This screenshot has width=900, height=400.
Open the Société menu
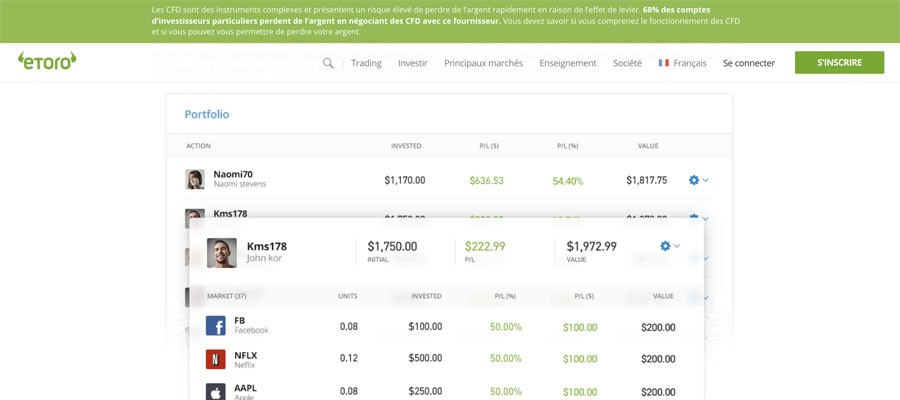point(627,63)
